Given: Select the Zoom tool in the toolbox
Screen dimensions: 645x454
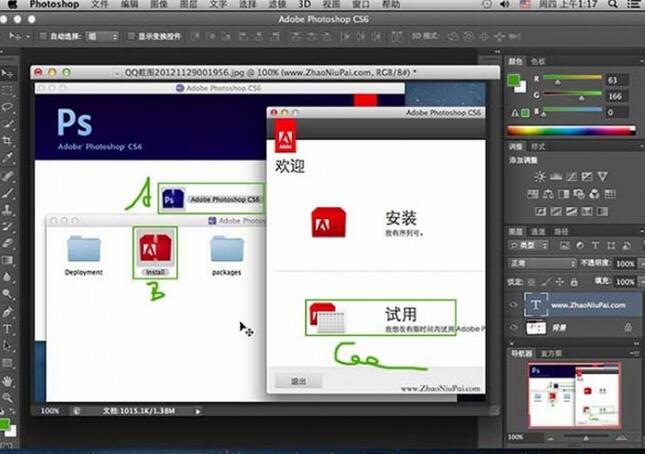Looking at the screenshot, I should click(7, 398).
